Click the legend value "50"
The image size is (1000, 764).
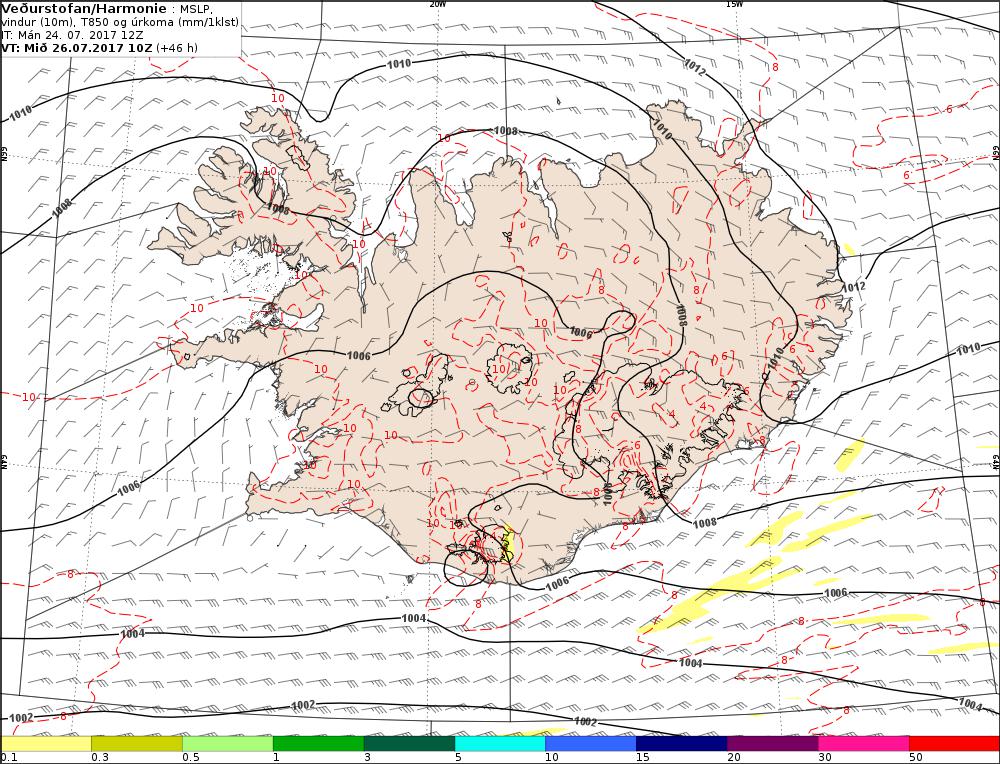pos(916,758)
